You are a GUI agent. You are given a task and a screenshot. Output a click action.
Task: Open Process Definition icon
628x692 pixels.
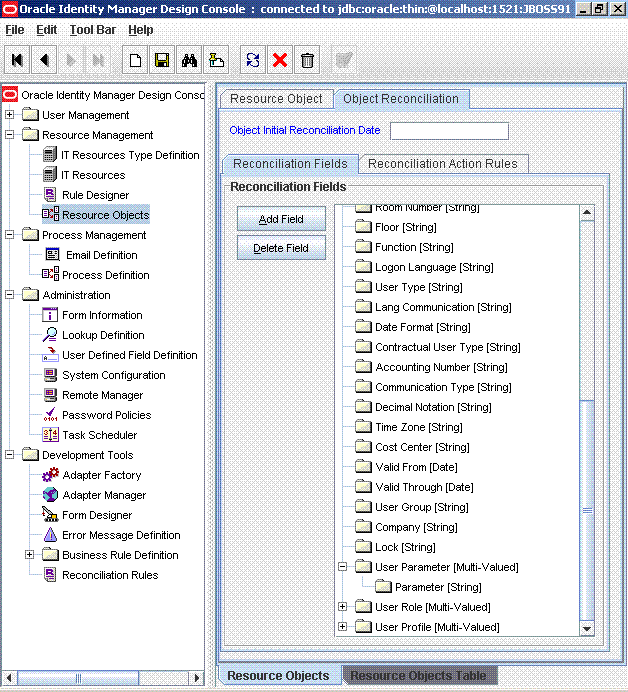tap(50, 275)
